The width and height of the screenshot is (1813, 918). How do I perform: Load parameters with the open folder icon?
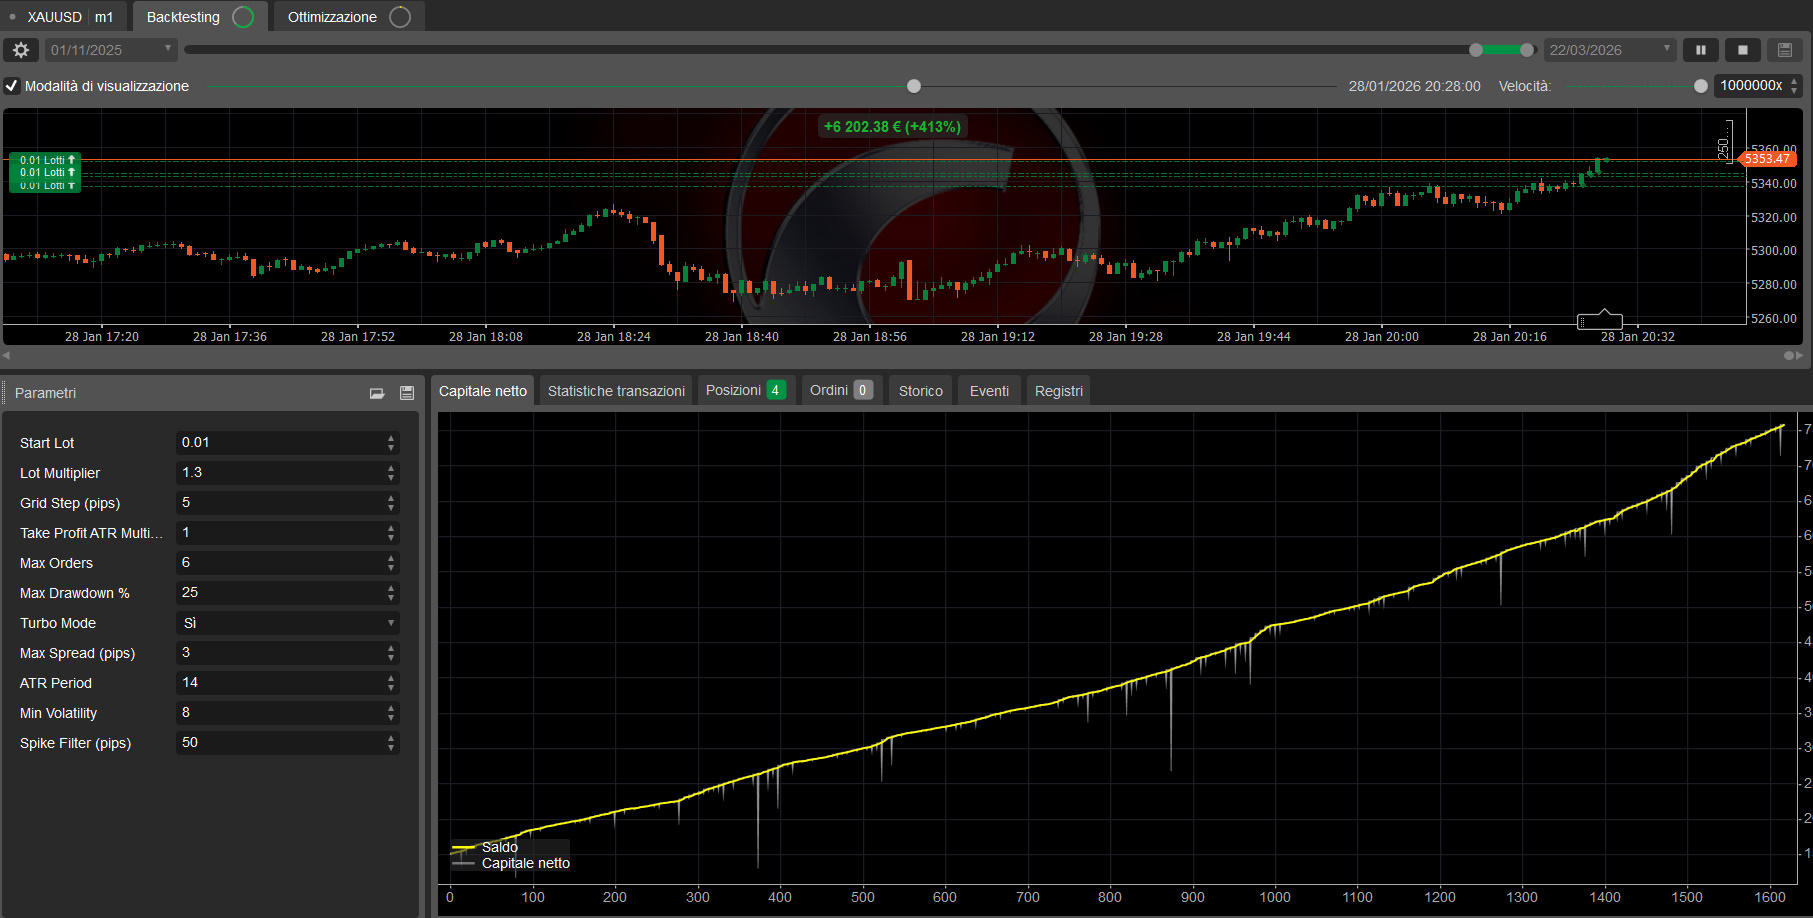(377, 393)
